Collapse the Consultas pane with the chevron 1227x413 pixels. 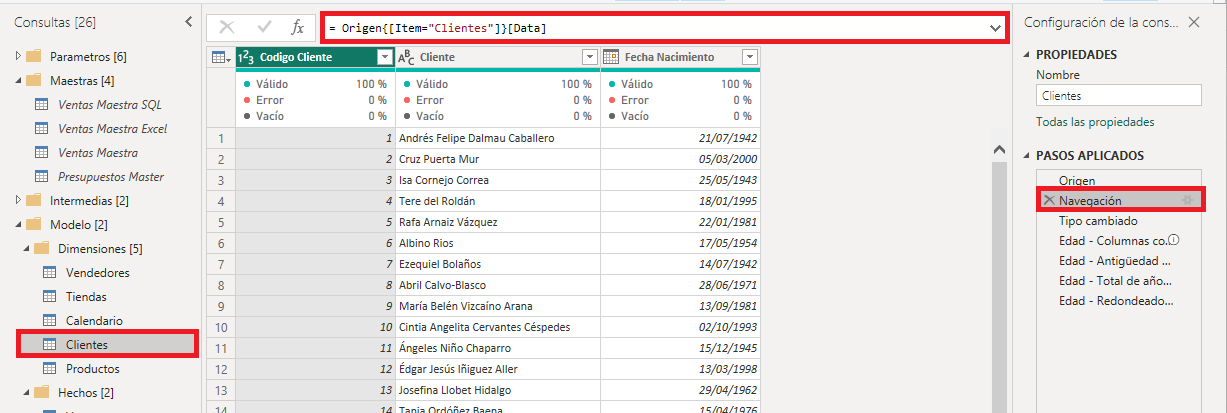coord(190,21)
